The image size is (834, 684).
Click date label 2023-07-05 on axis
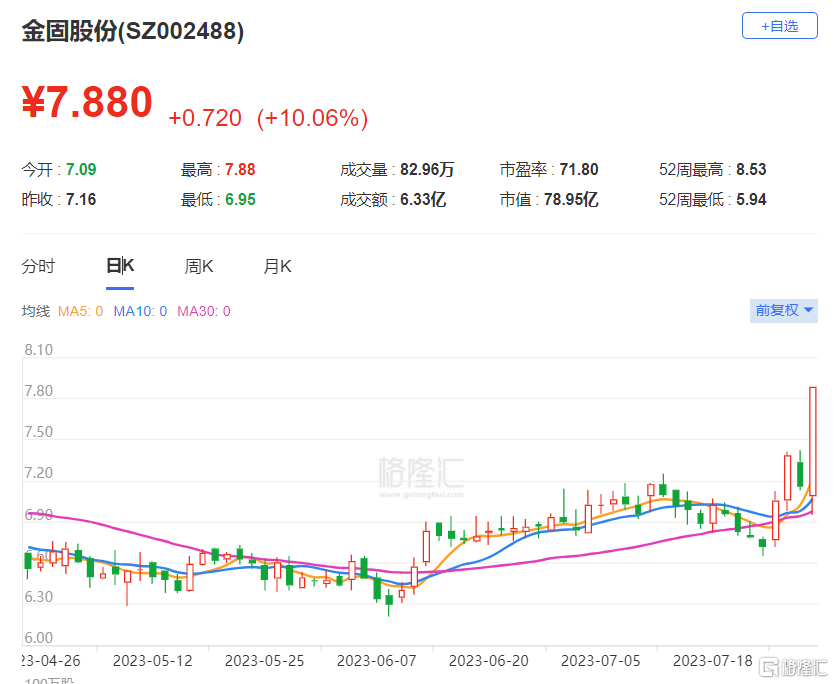coord(601,661)
